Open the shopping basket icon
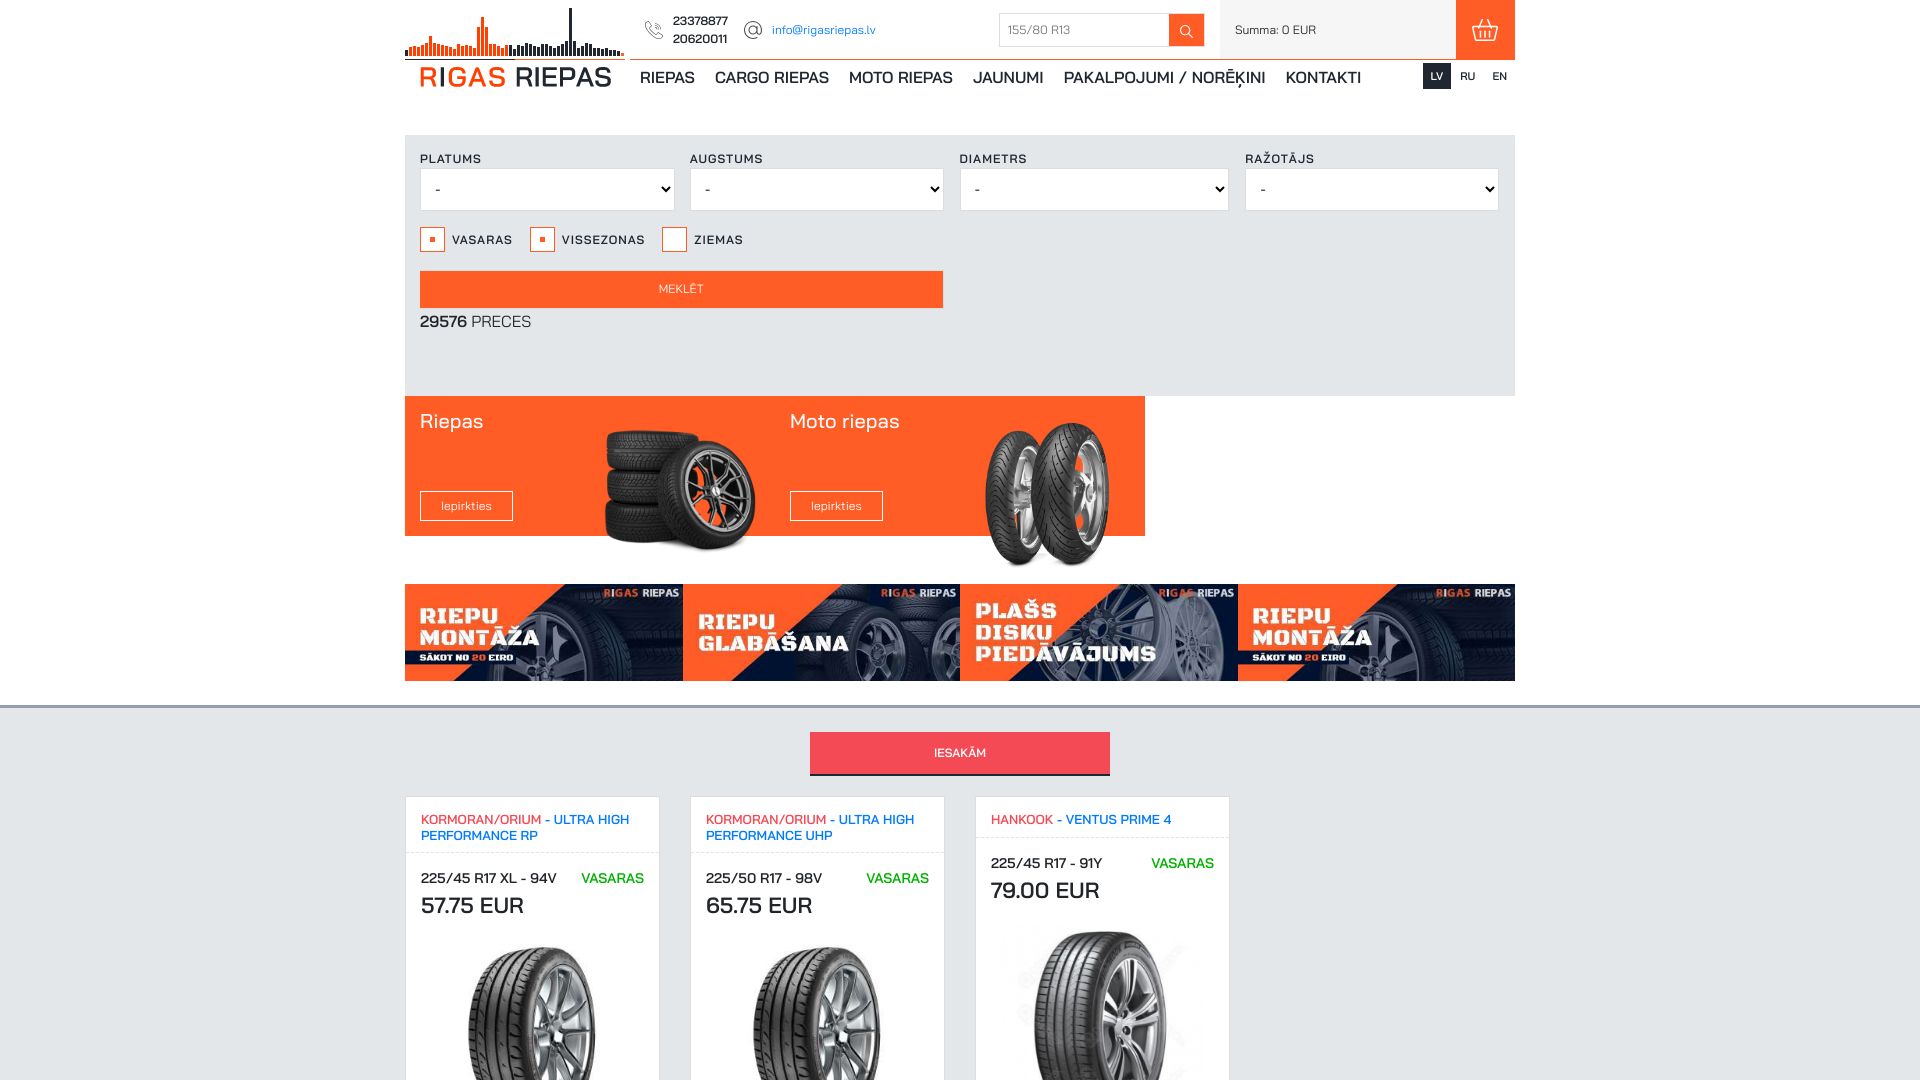 (1485, 30)
